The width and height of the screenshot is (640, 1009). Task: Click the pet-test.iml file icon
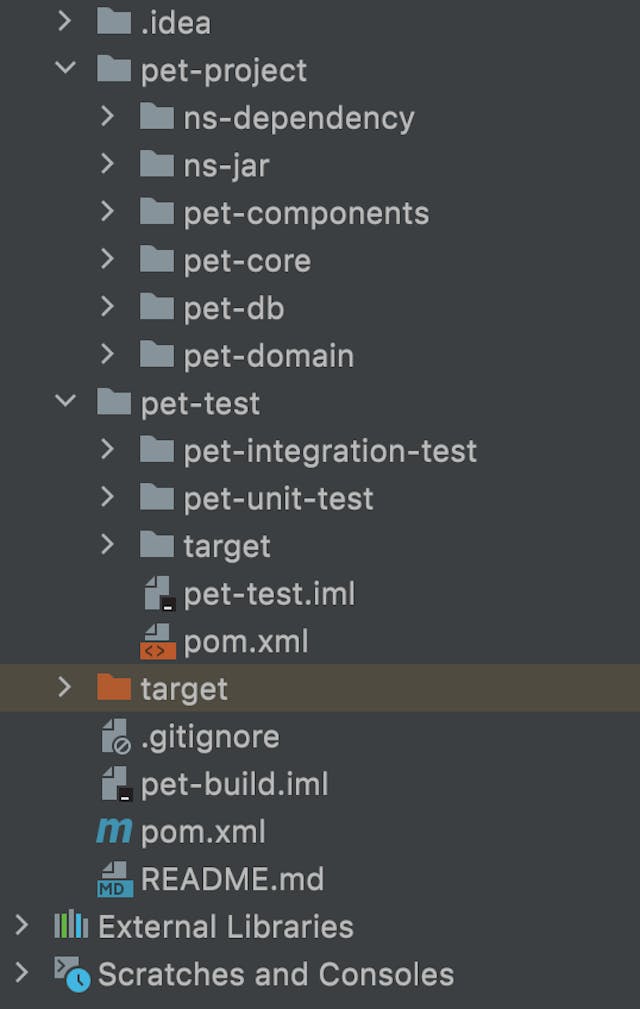(158, 594)
